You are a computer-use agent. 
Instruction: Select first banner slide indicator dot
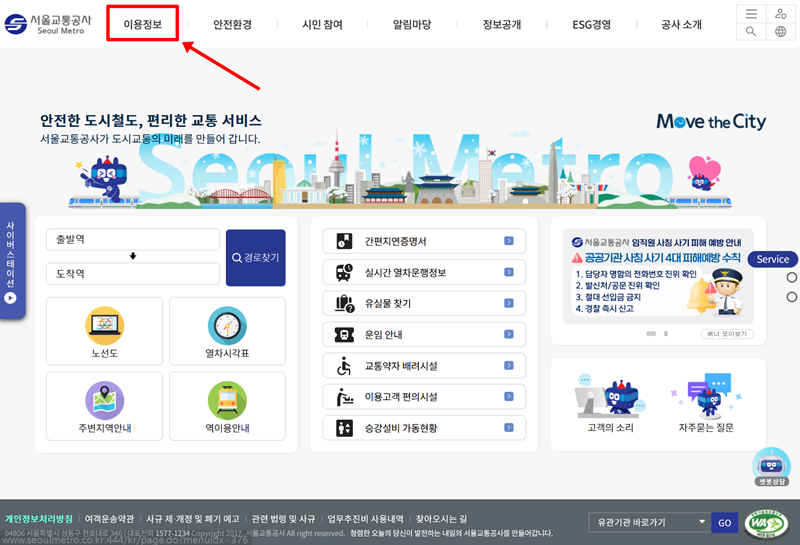point(651,334)
